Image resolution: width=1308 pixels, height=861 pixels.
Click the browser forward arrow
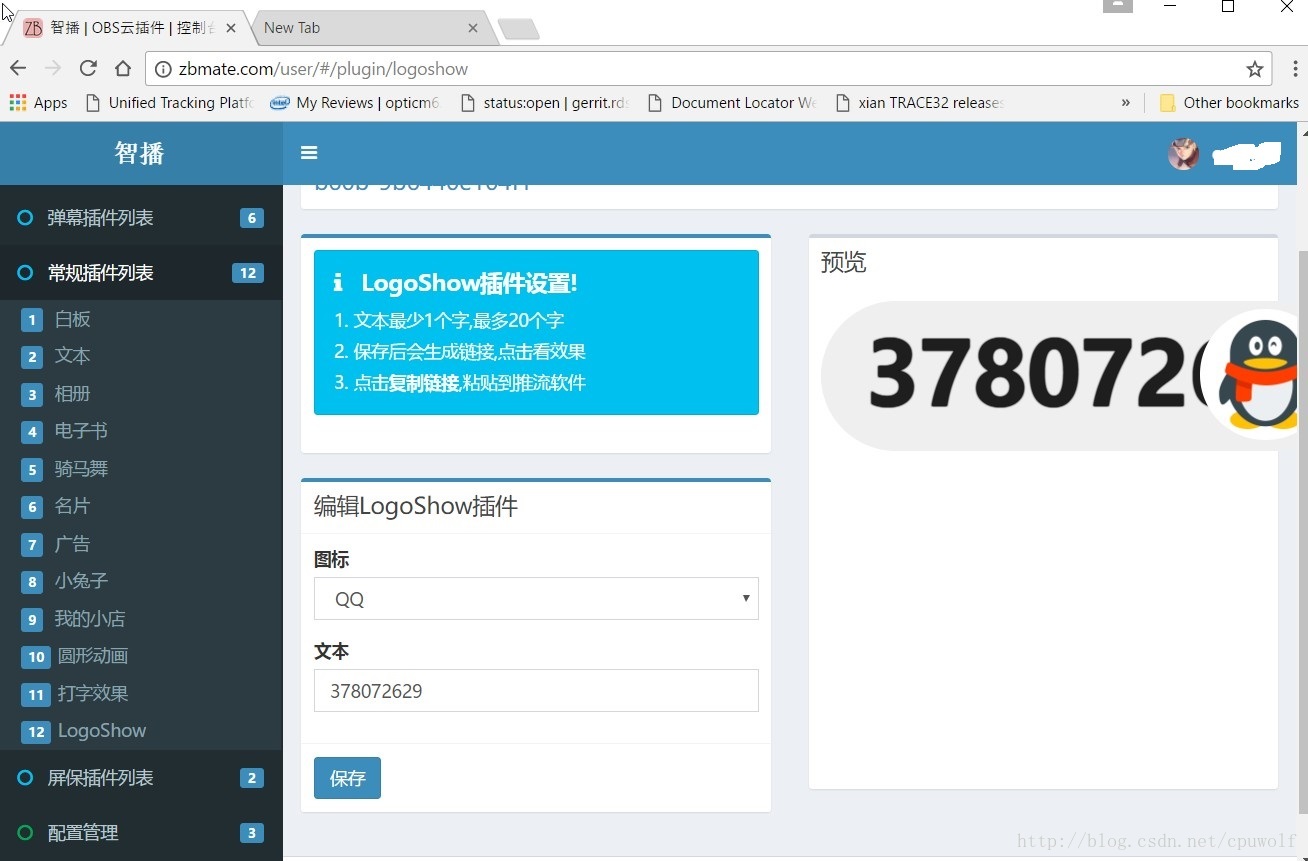click(x=53, y=68)
